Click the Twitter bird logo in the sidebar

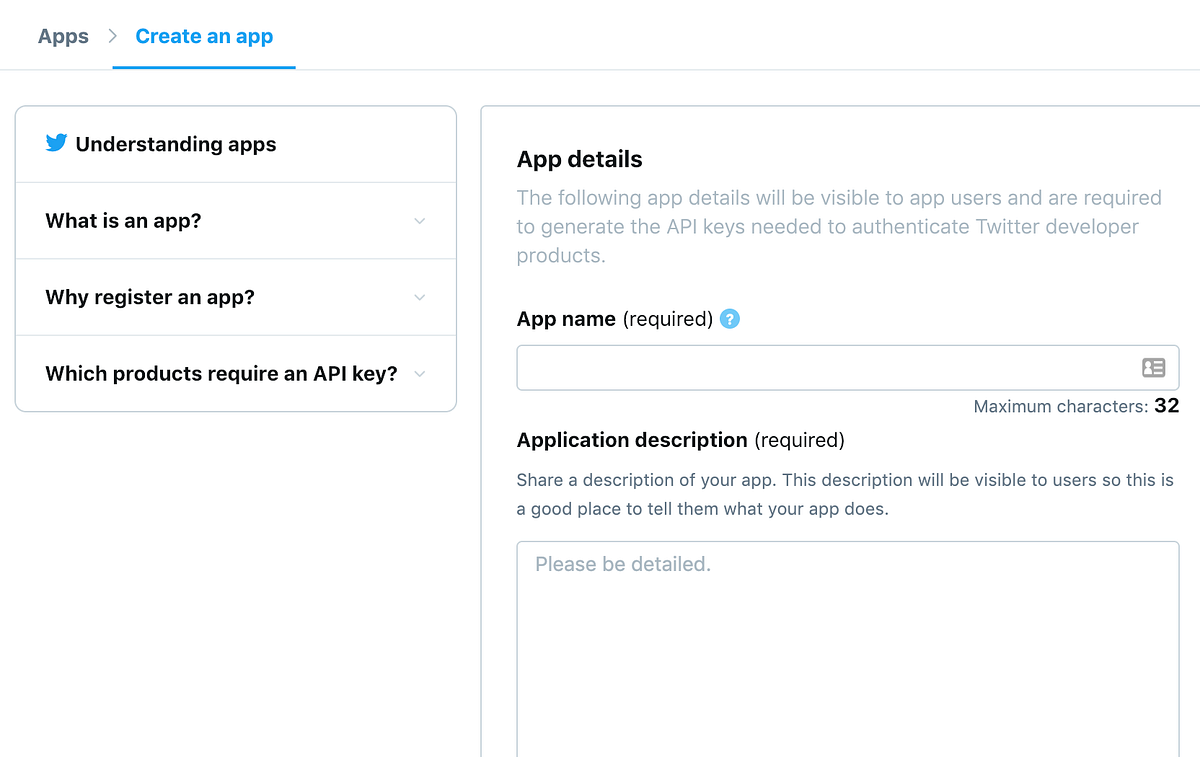tap(56, 142)
